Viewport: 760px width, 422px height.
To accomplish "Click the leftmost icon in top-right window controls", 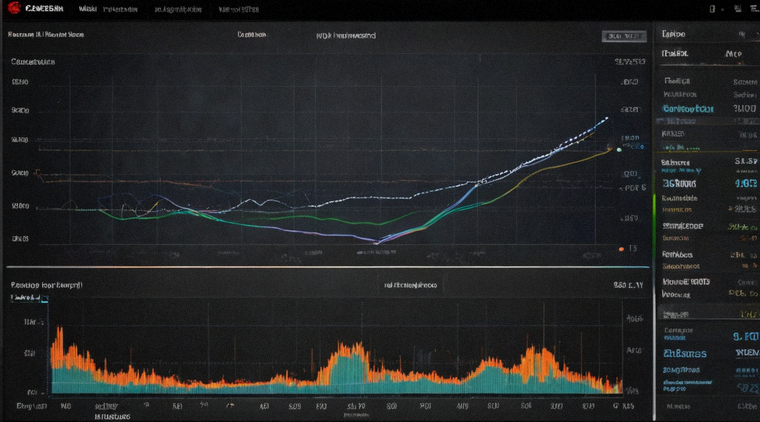I will (712, 9).
